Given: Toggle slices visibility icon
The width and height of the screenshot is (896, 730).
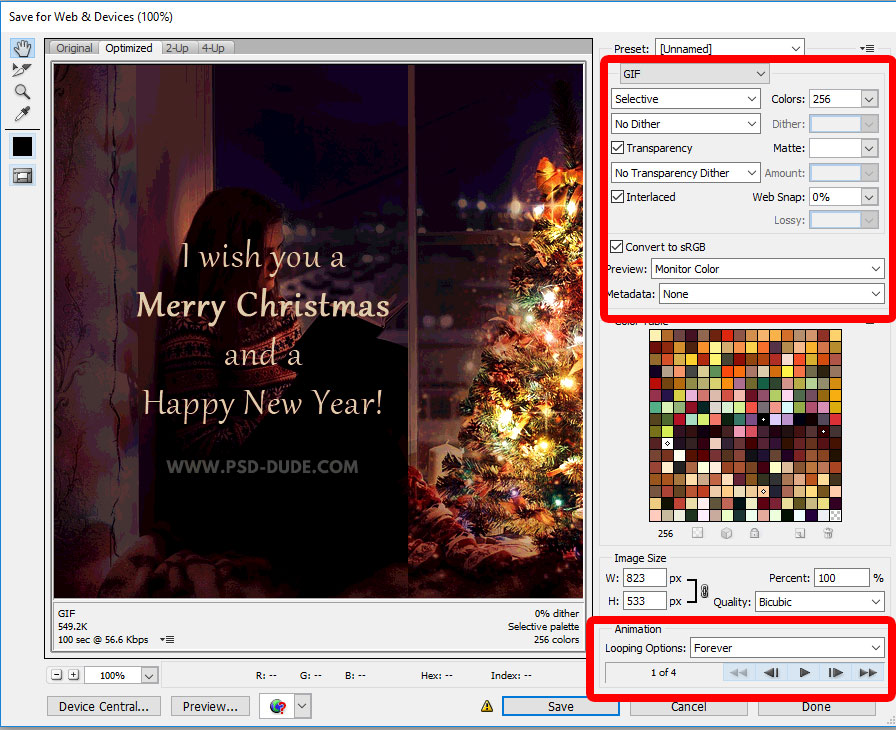Looking at the screenshot, I should [22, 175].
